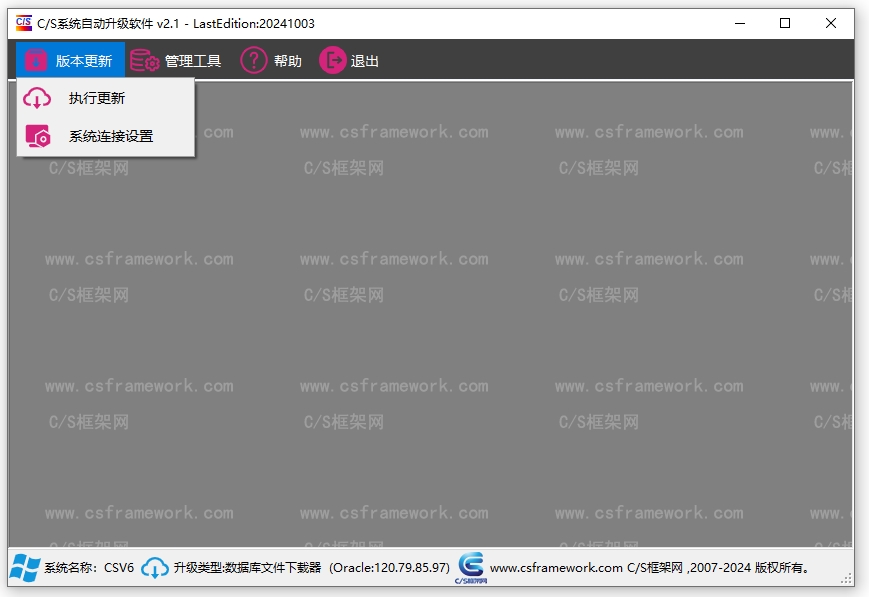Viewport: 869px width, 597px height.
Task: Click the database gear icon for 管理工具
Action: [145, 61]
